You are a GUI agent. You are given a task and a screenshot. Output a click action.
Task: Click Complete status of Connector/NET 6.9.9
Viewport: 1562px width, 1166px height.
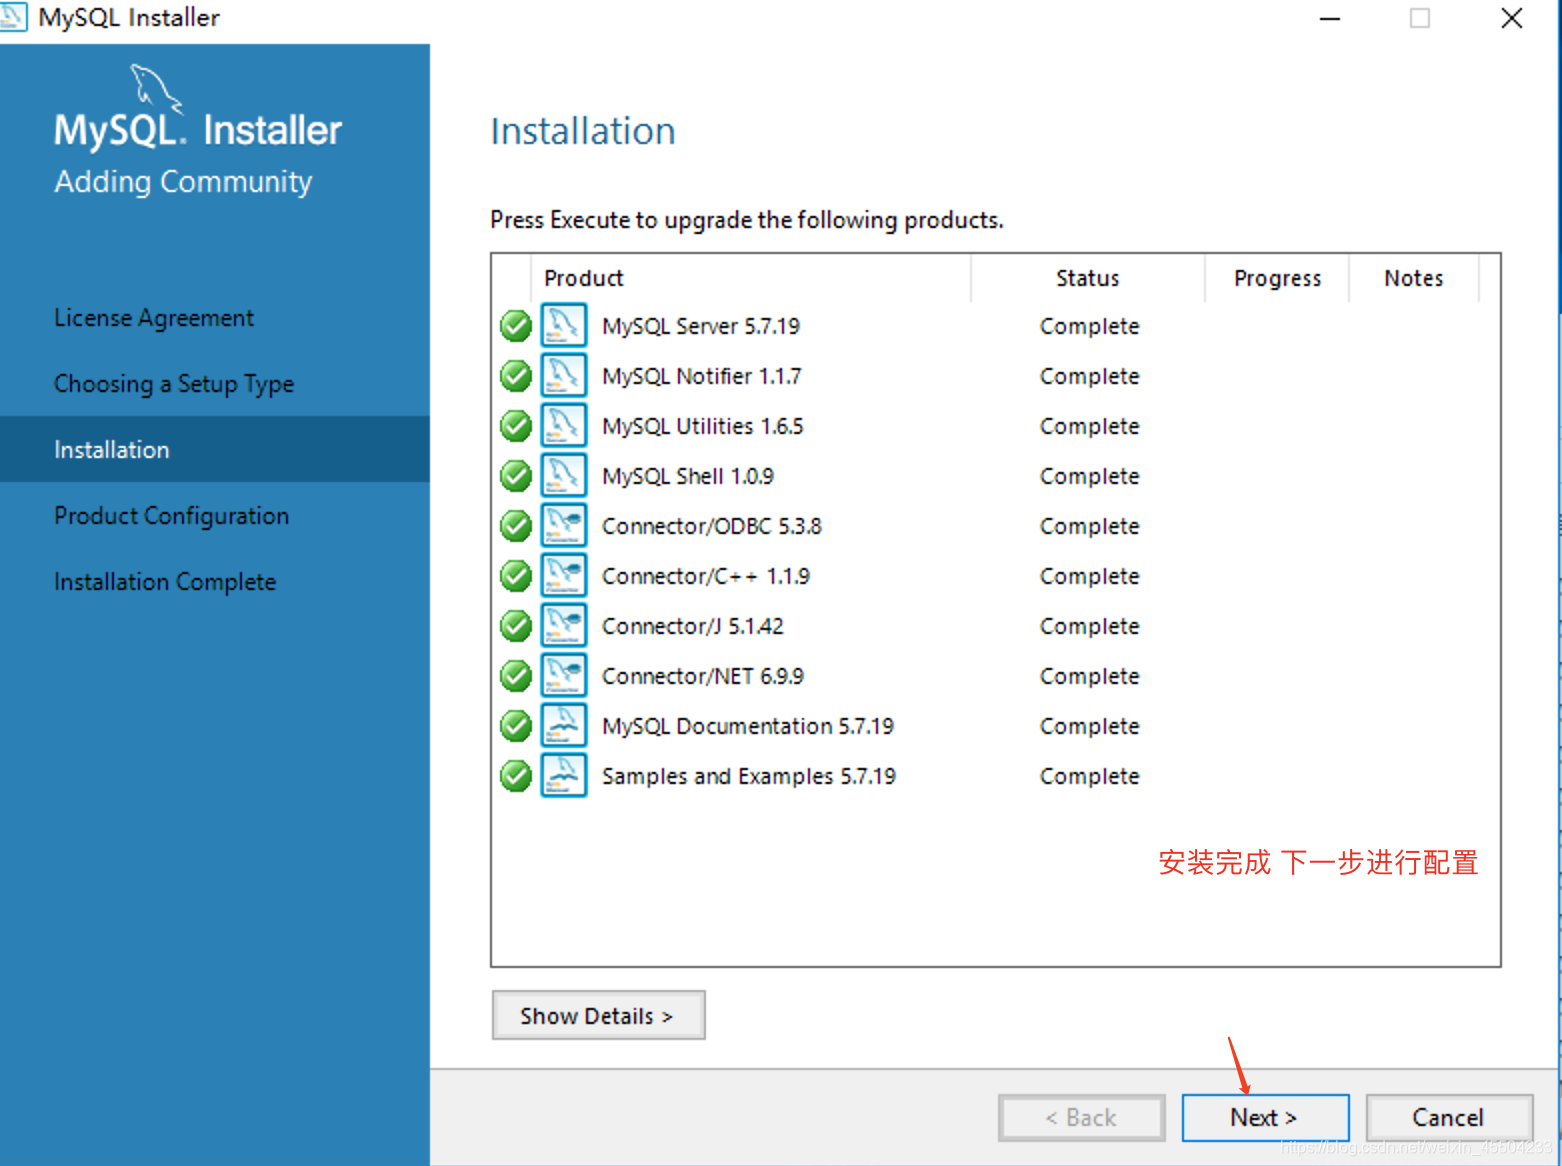(x=1090, y=676)
